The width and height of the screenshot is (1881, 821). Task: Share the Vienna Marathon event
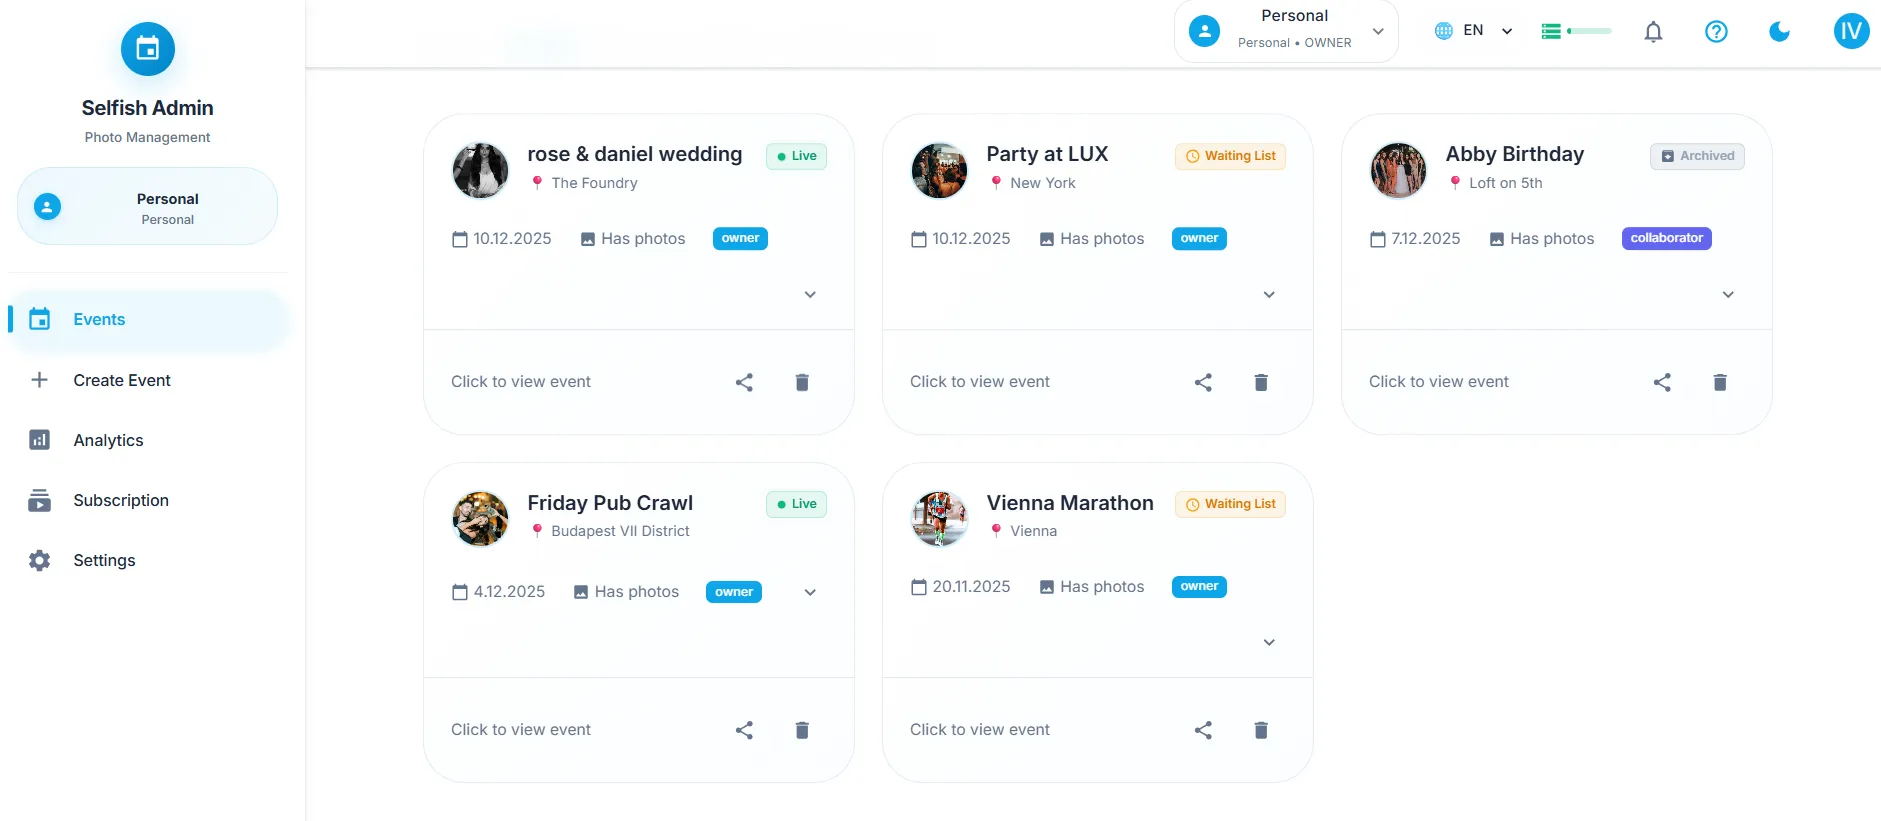tap(1203, 730)
